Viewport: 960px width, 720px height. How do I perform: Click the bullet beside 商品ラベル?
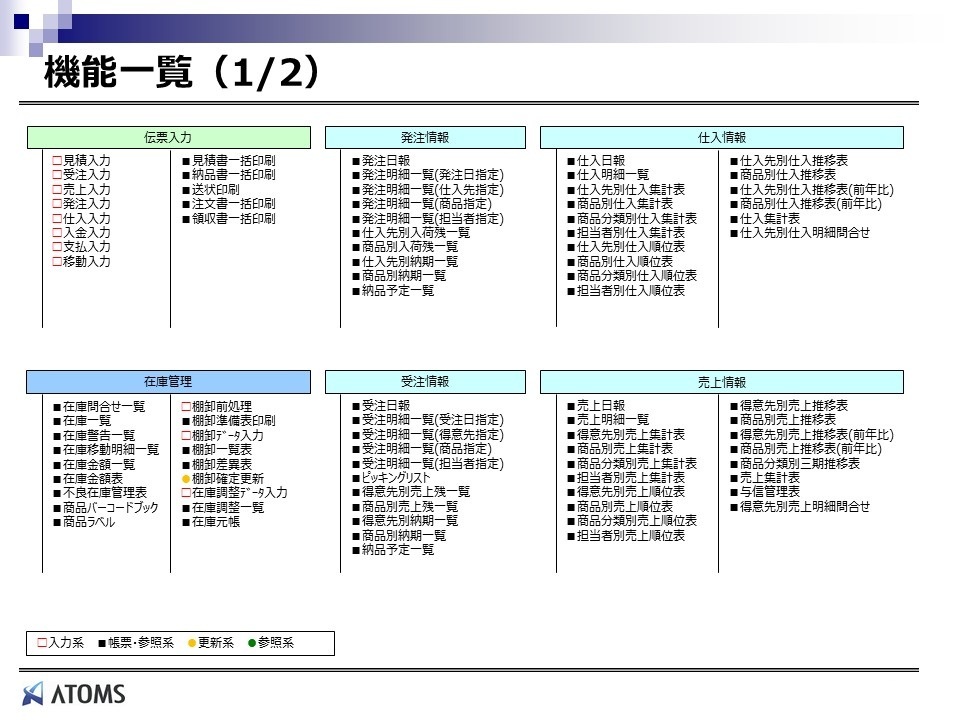[57, 522]
